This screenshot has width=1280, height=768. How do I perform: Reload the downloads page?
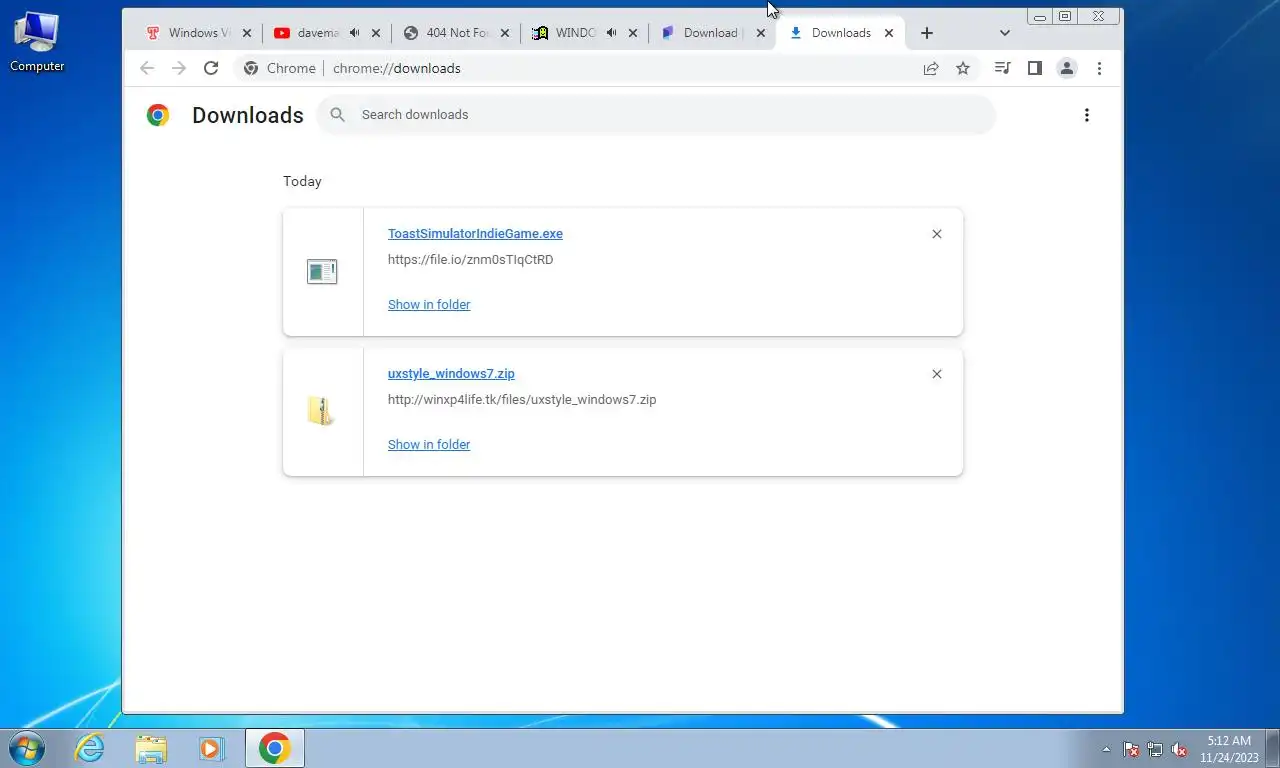click(211, 68)
